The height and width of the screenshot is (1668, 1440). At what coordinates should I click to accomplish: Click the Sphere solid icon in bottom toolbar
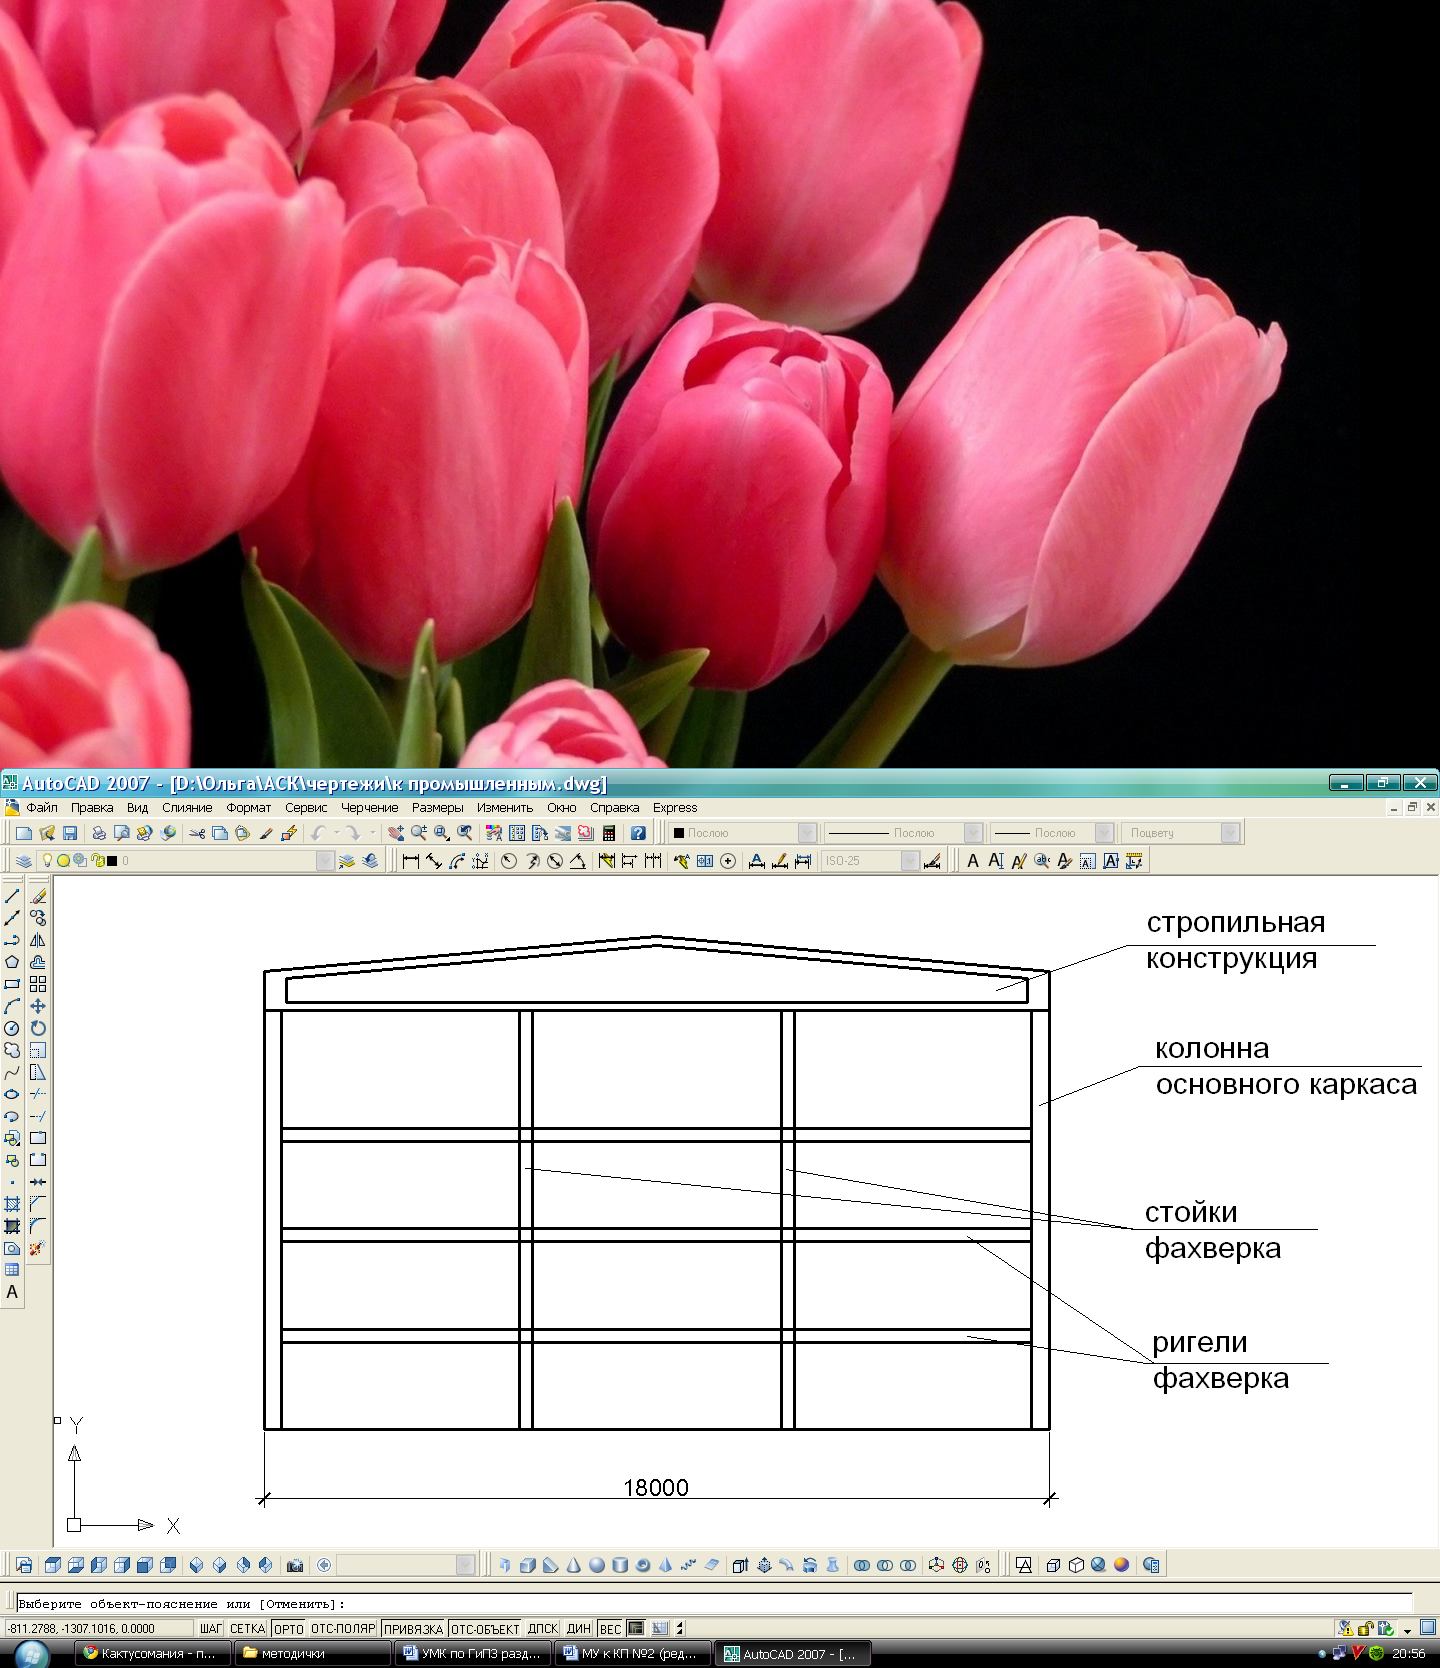tap(597, 1565)
